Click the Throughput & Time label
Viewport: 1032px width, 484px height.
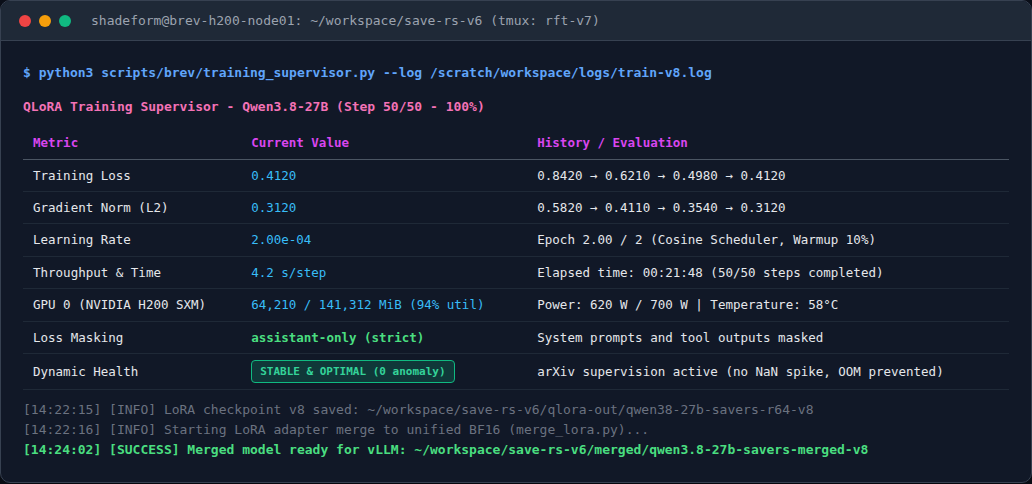point(97,273)
